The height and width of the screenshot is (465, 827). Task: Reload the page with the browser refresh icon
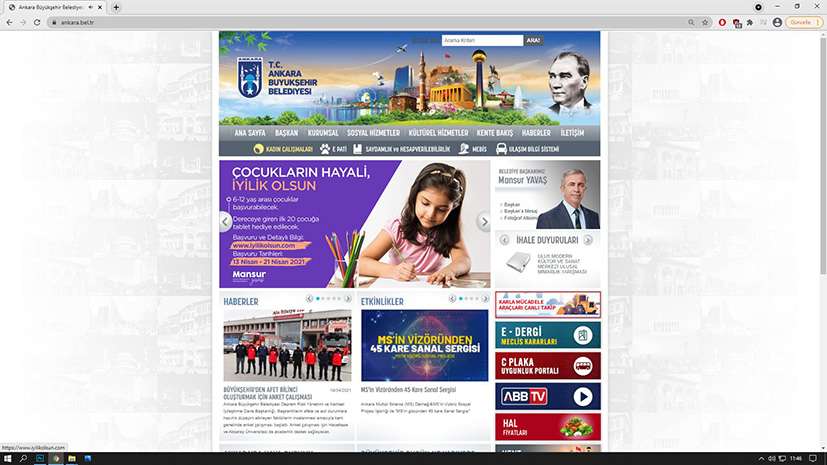click(38, 22)
